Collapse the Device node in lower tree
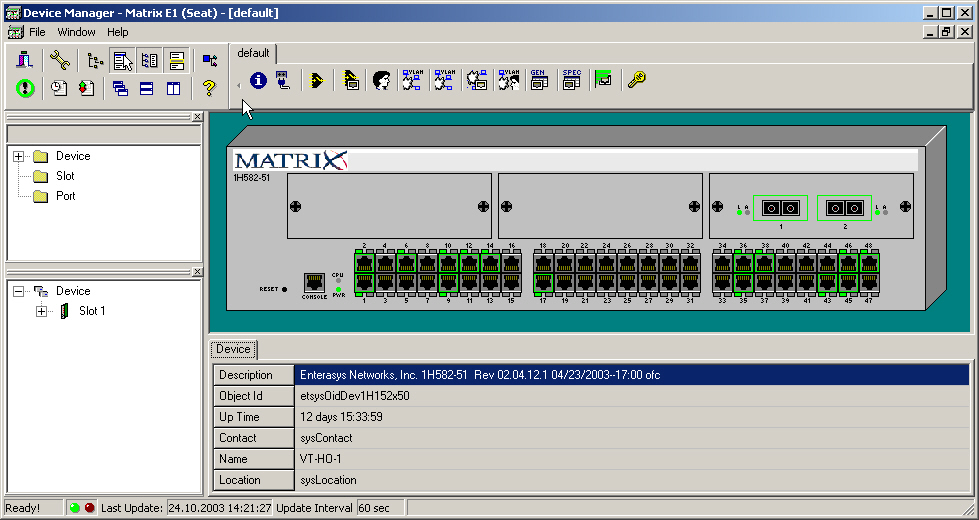Viewport: 979px width, 520px height. click(x=18, y=291)
